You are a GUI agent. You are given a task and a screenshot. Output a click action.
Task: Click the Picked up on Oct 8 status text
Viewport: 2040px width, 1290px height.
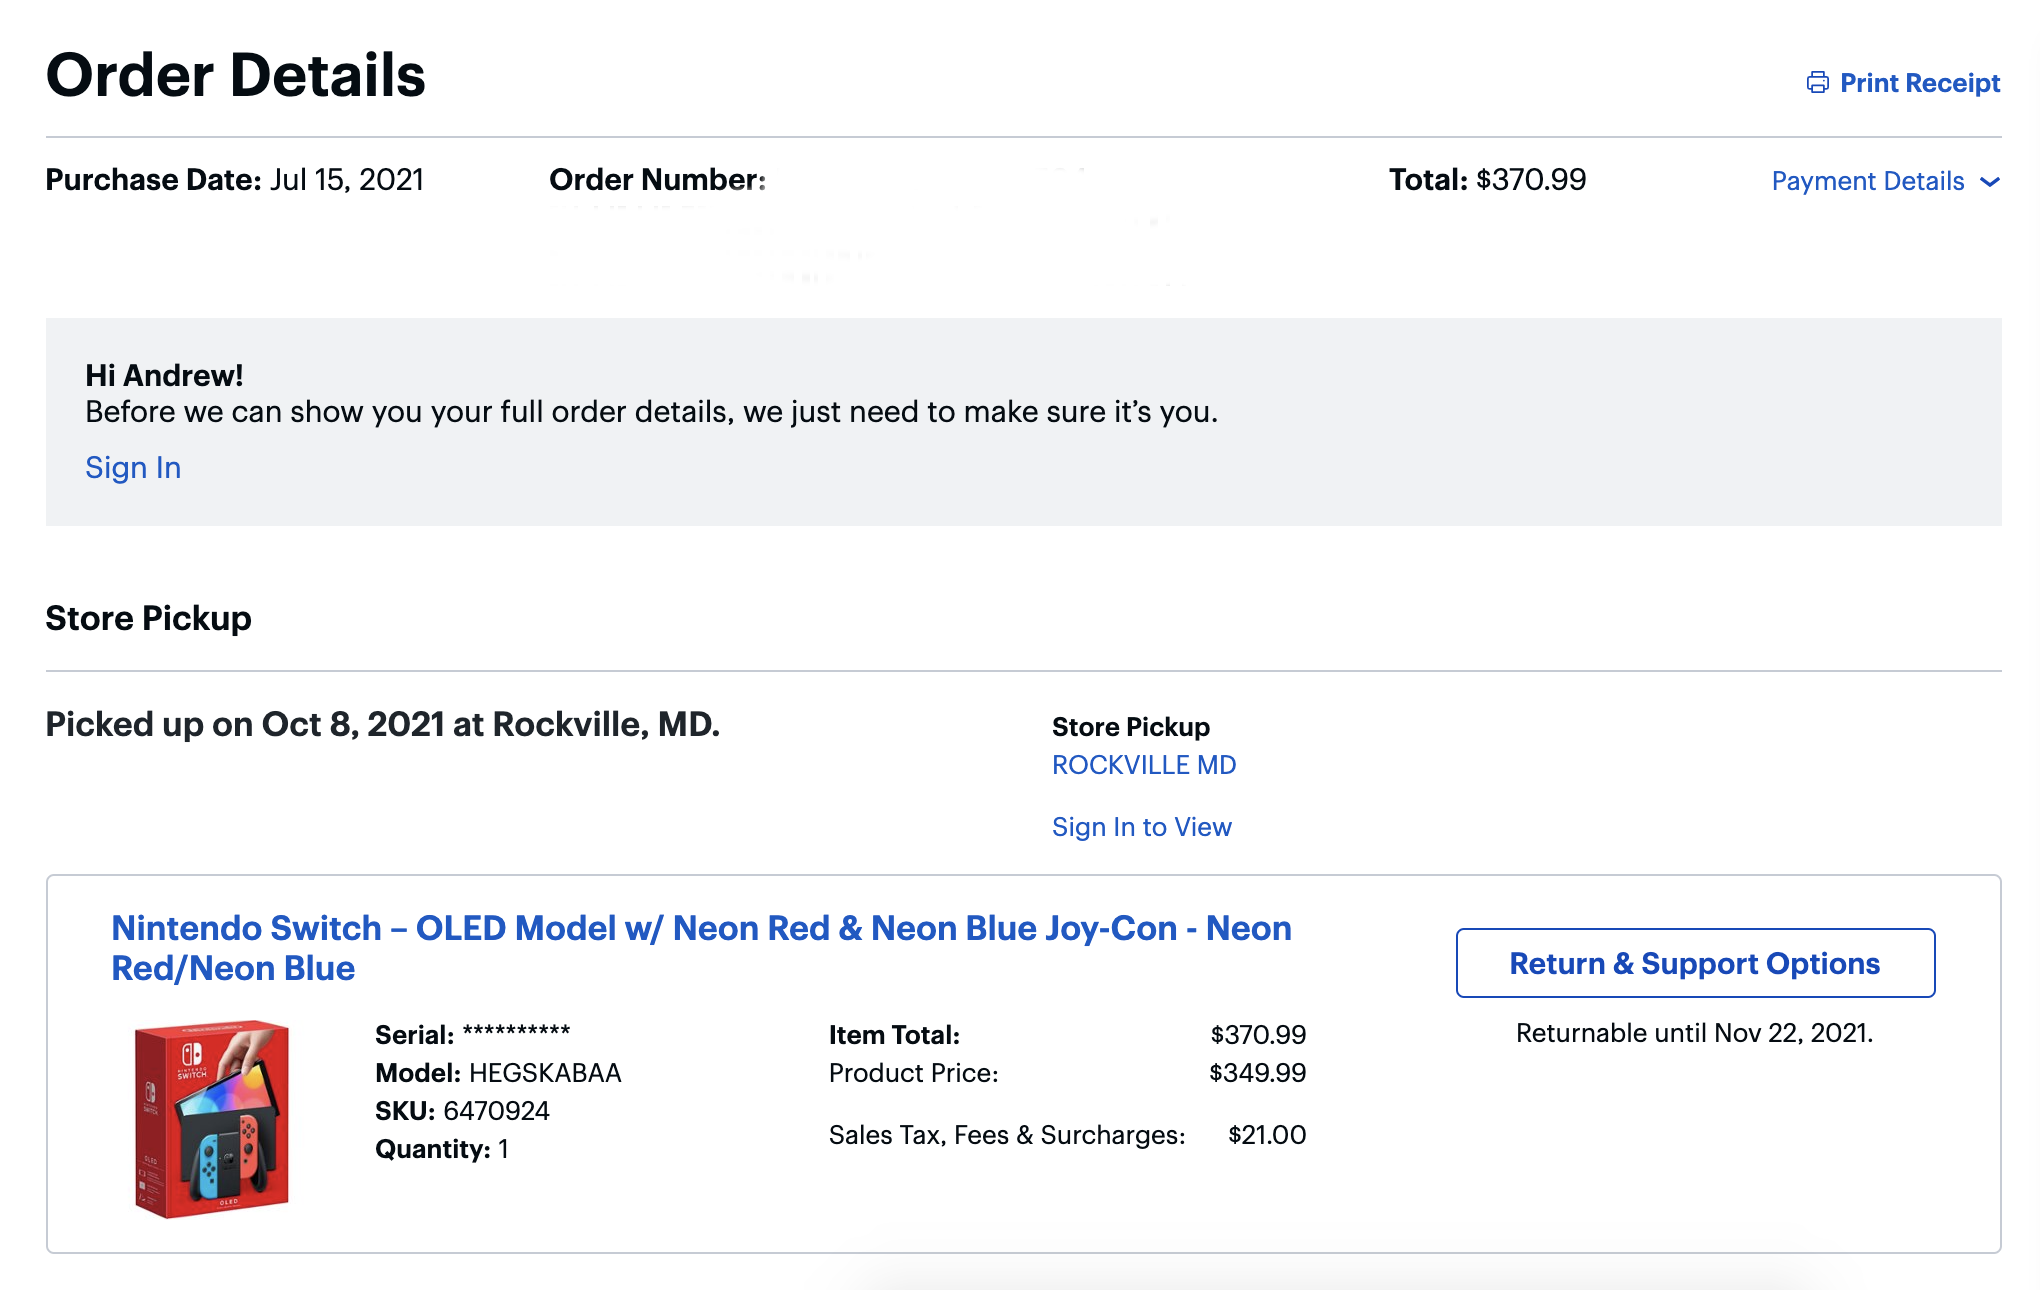point(383,724)
